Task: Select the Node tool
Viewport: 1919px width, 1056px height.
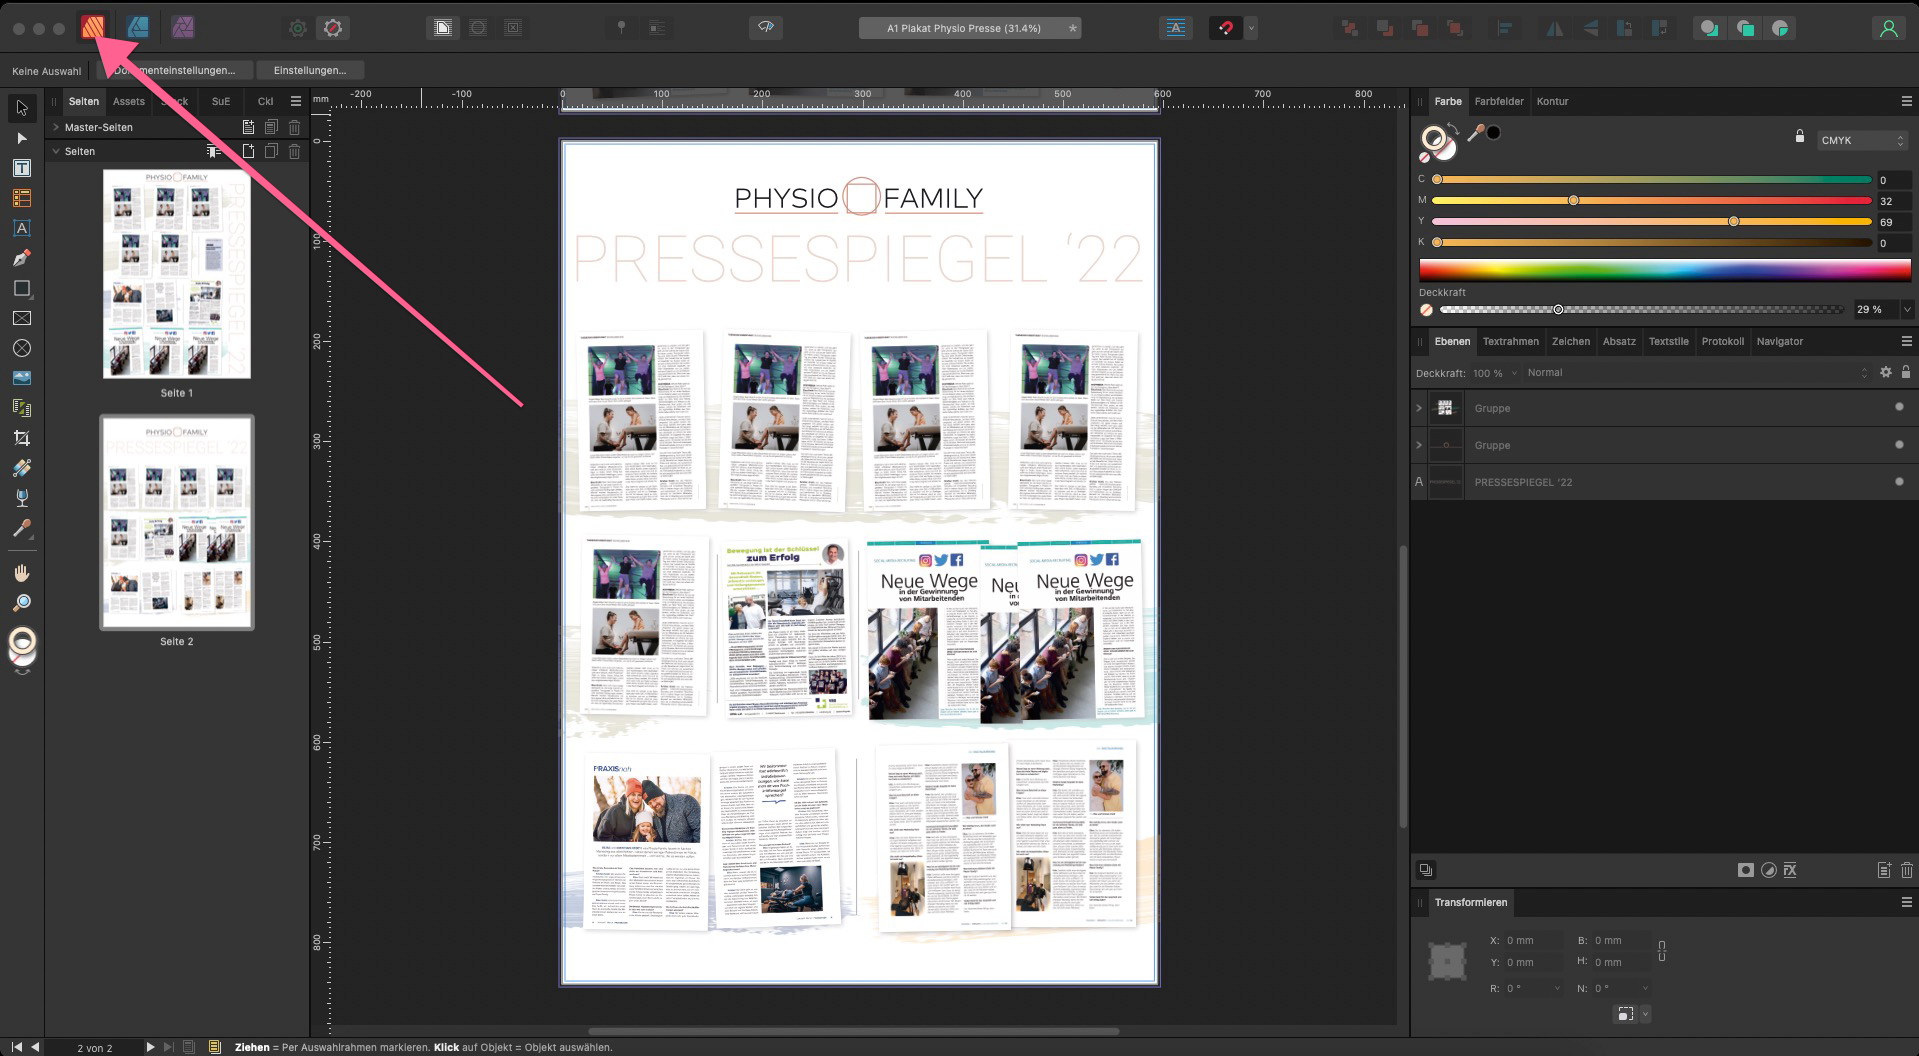Action: pos(22,138)
